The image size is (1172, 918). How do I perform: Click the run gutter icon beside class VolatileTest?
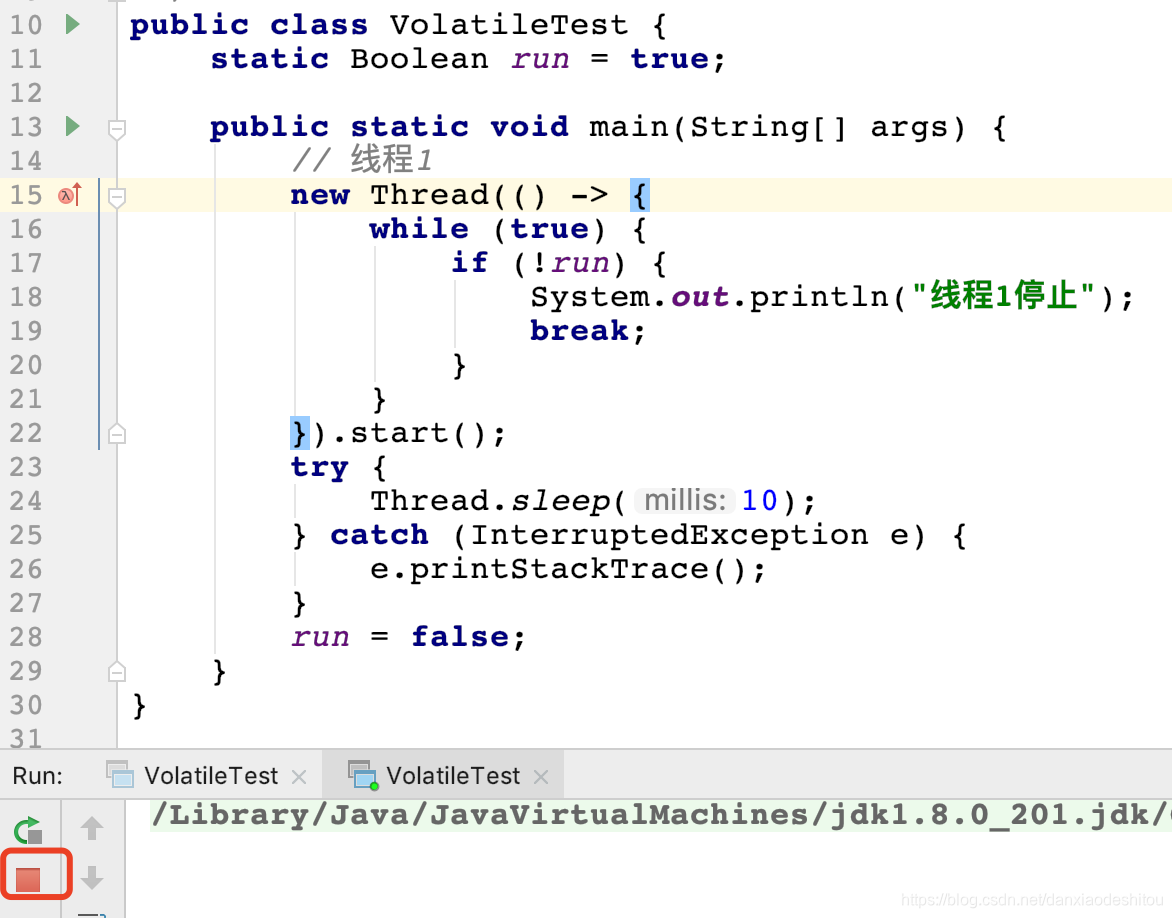tap(73, 25)
